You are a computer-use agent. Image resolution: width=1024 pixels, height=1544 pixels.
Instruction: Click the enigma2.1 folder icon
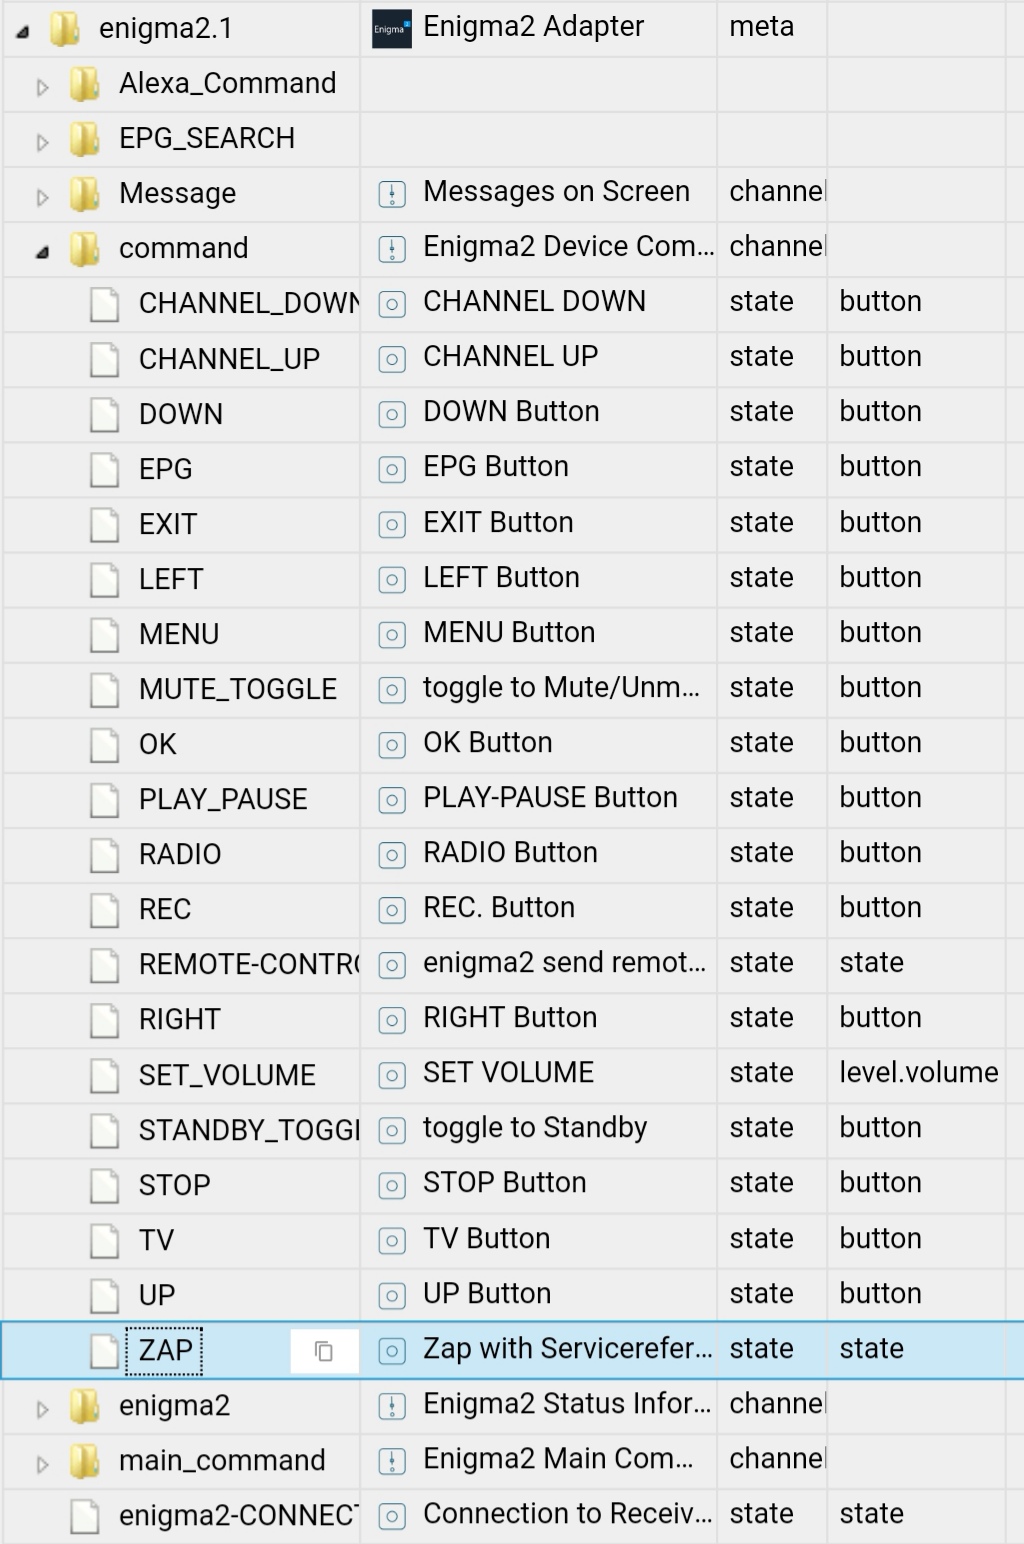click(65, 29)
